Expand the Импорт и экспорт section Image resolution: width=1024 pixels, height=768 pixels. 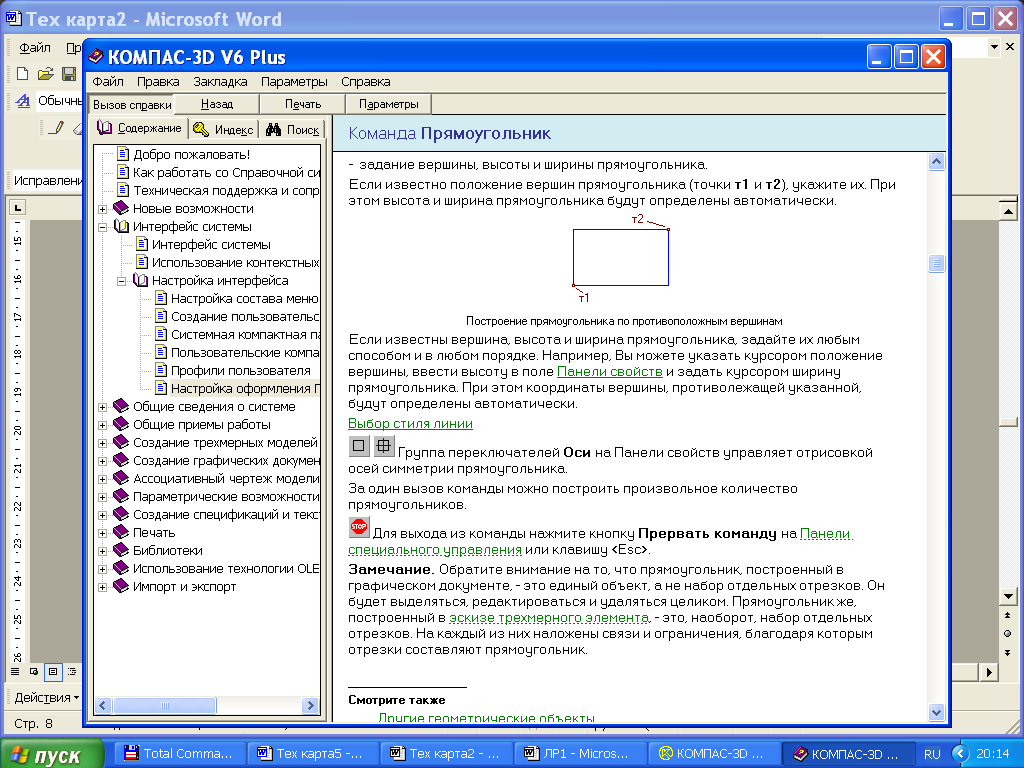[x=103, y=587]
